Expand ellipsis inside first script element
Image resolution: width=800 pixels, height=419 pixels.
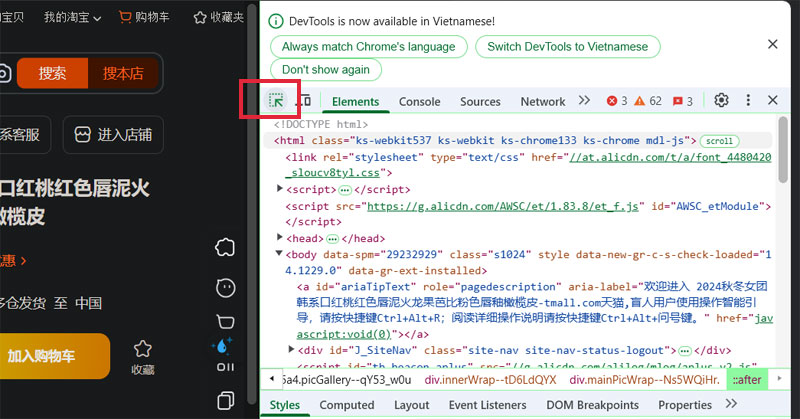345,190
